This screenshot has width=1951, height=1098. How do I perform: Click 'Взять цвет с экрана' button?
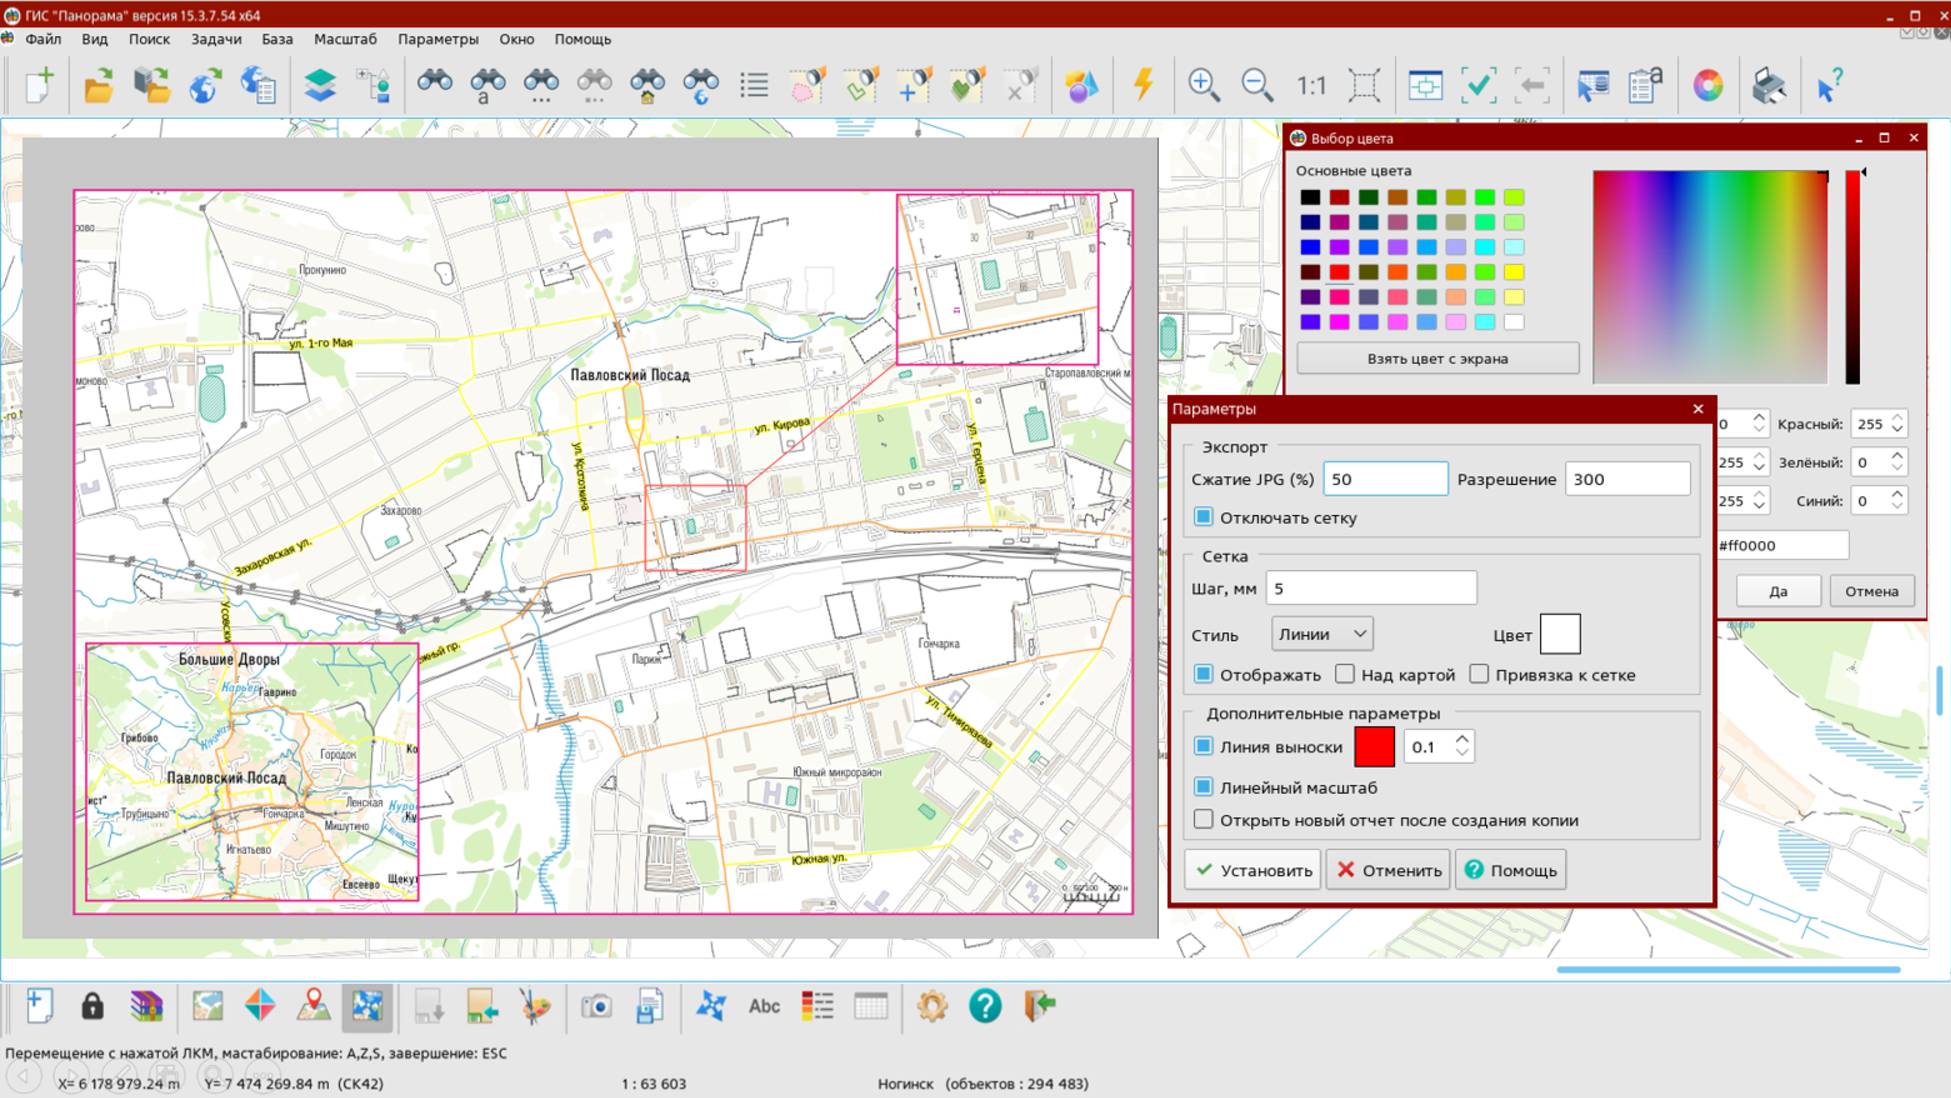(1437, 358)
